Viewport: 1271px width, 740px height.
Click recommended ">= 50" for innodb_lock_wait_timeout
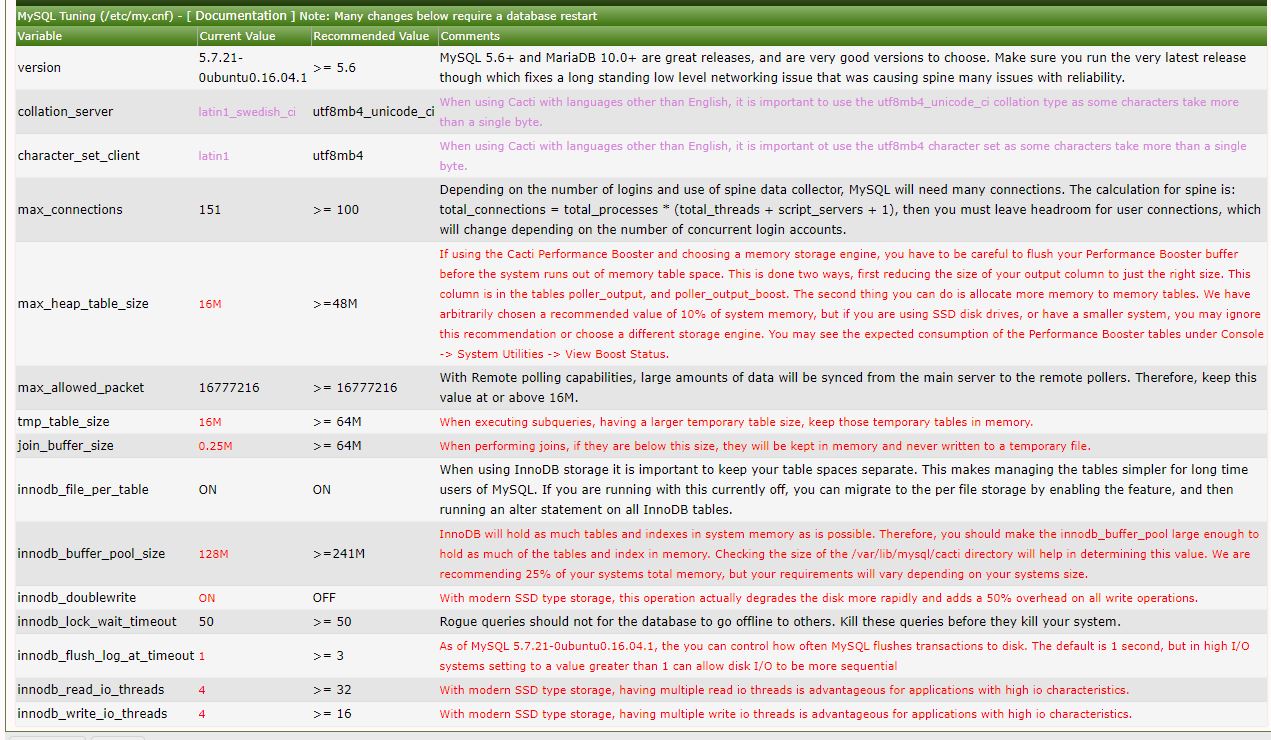tap(332, 622)
